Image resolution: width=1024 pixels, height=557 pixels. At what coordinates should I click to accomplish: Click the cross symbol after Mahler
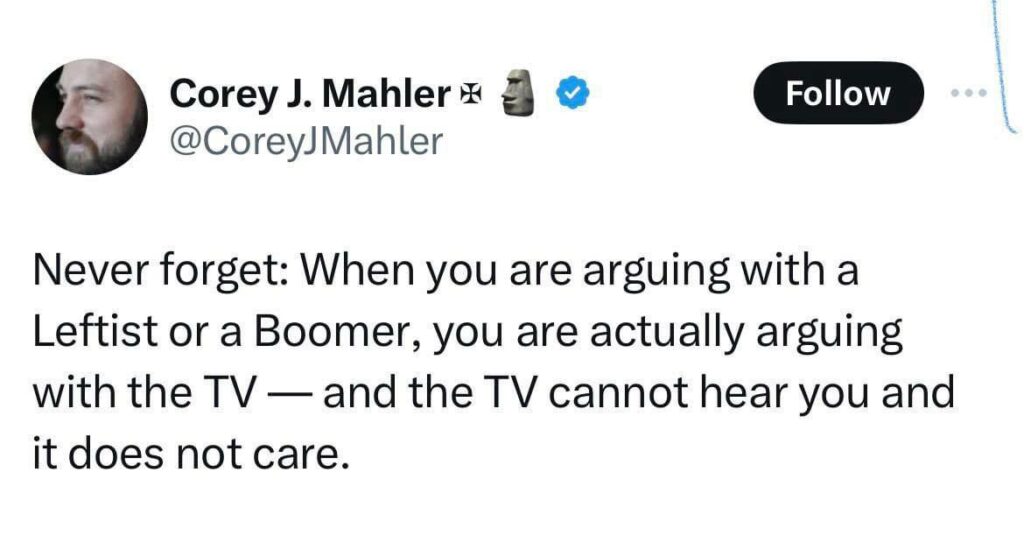click(467, 95)
